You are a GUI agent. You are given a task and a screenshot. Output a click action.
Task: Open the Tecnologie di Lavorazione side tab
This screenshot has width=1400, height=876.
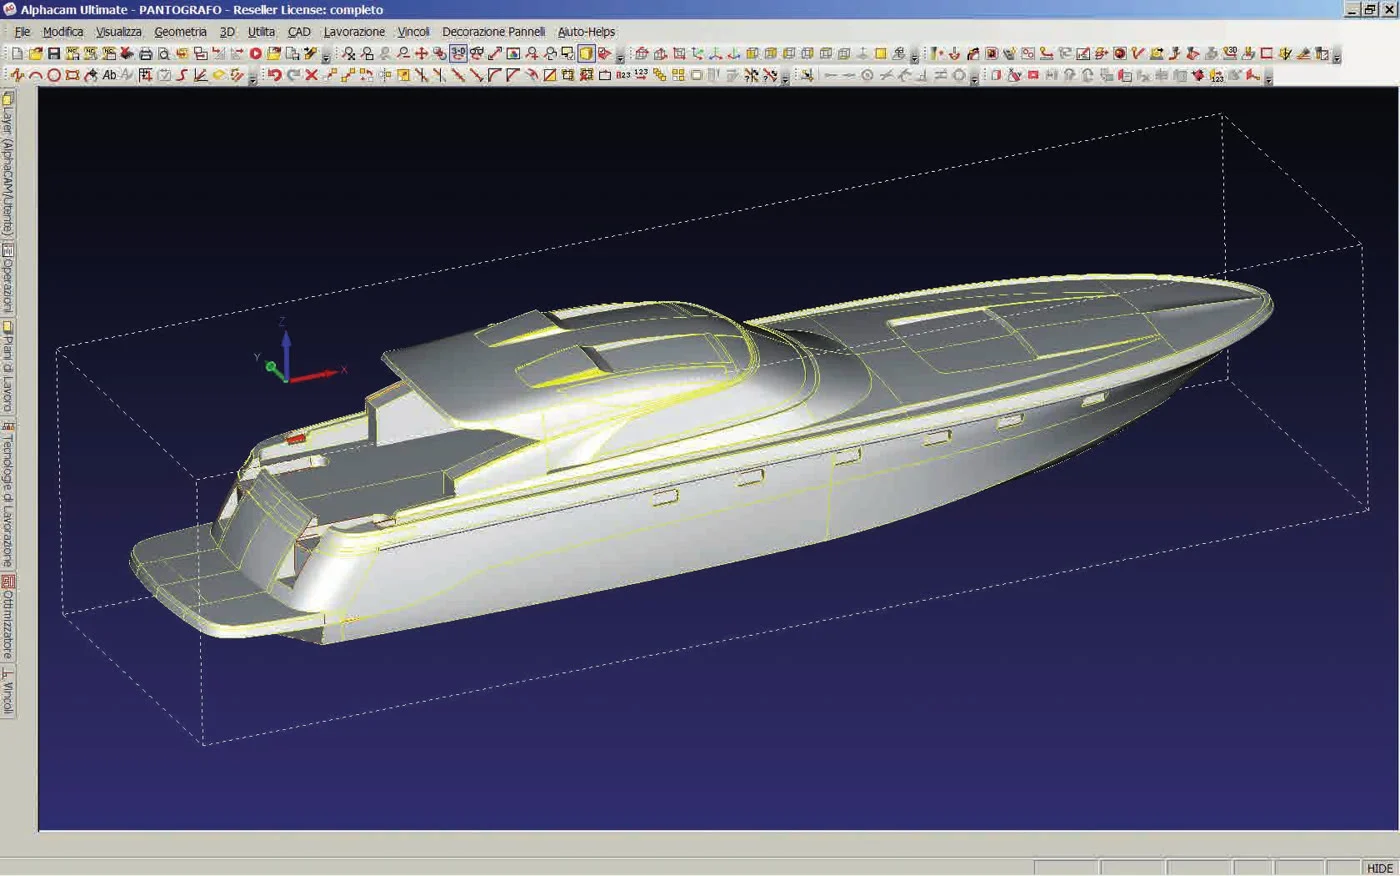point(8,494)
